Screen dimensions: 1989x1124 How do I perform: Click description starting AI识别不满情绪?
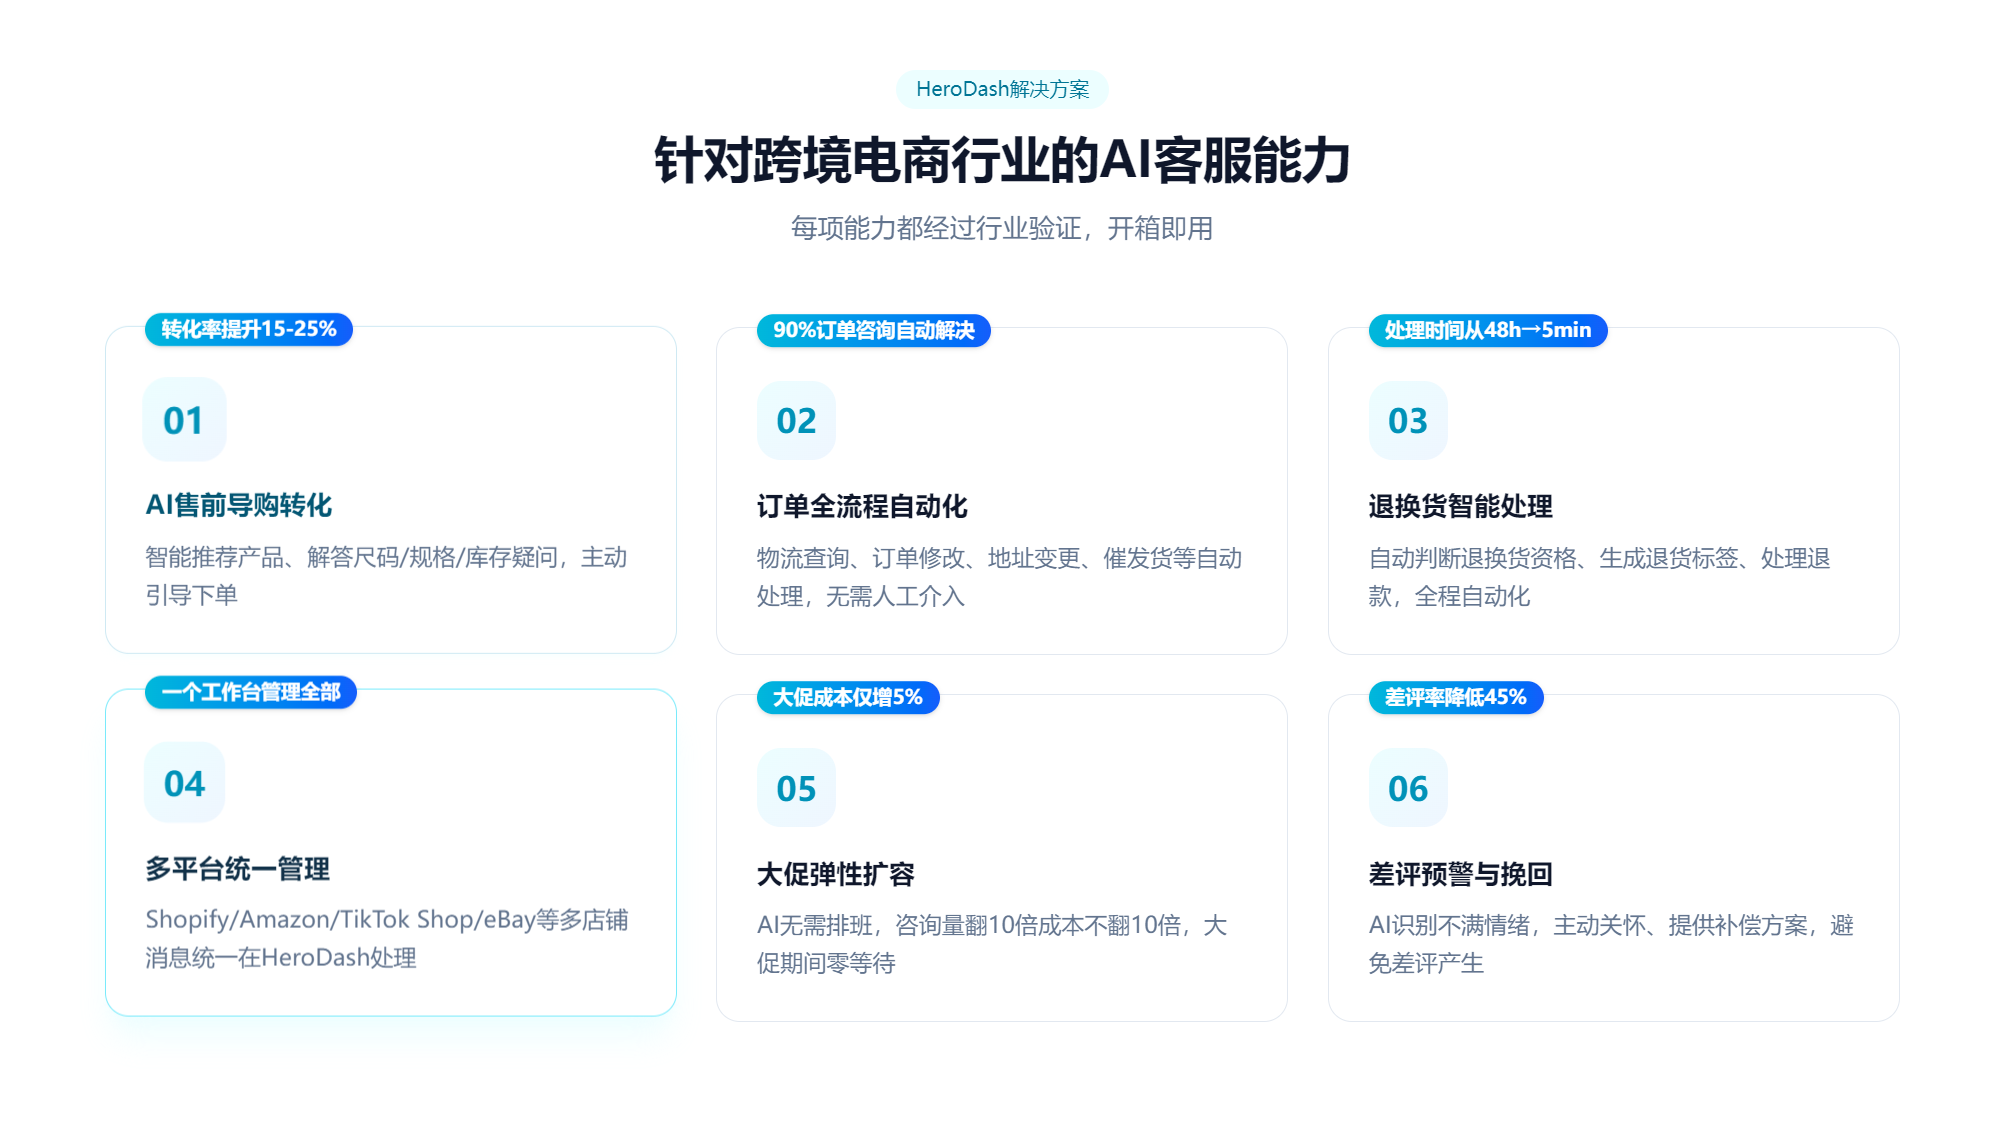[1611, 944]
